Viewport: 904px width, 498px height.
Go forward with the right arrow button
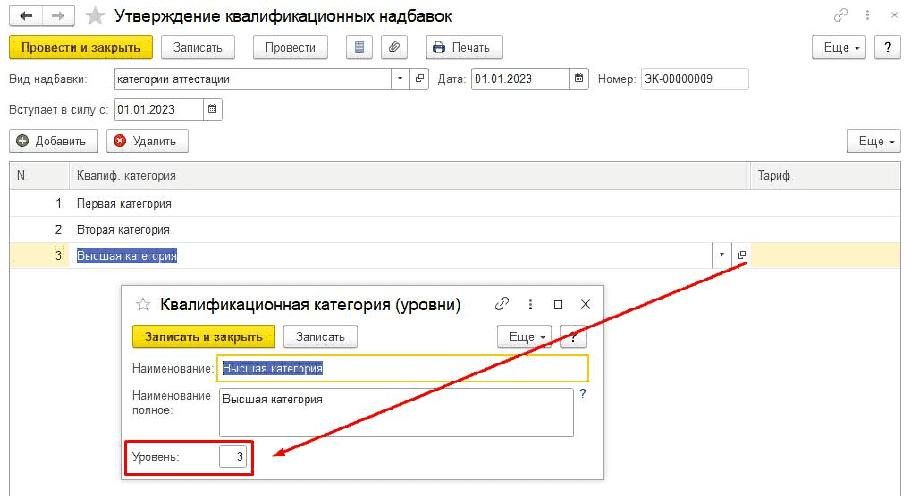click(58, 16)
